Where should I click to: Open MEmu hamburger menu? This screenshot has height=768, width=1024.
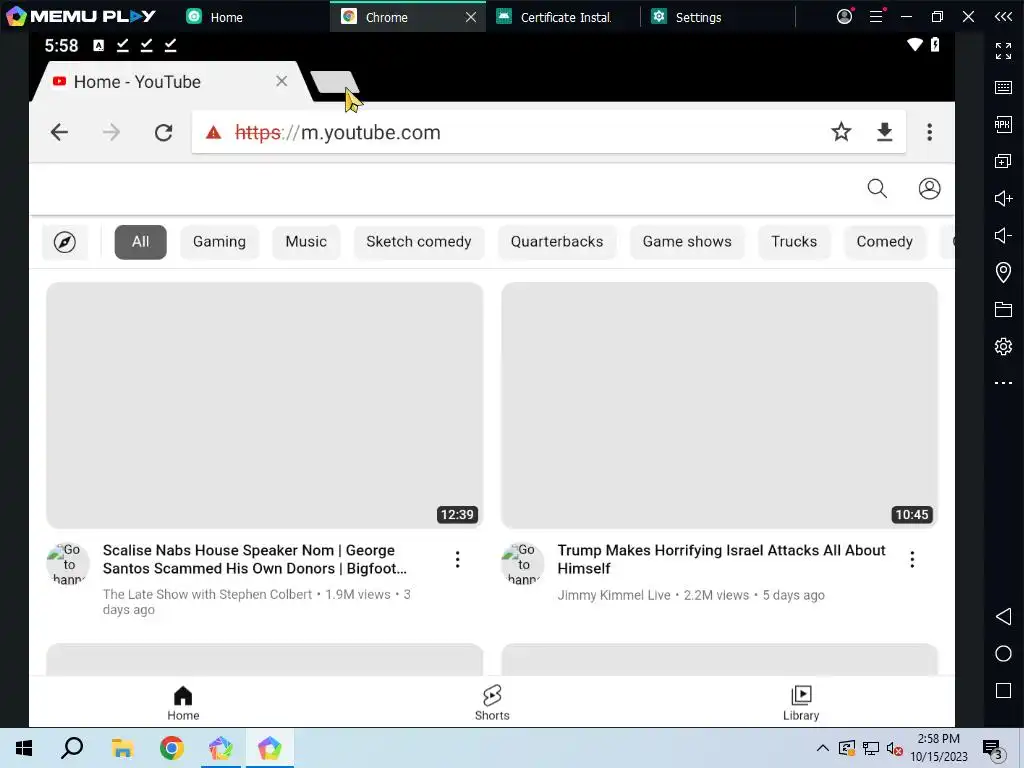876,16
